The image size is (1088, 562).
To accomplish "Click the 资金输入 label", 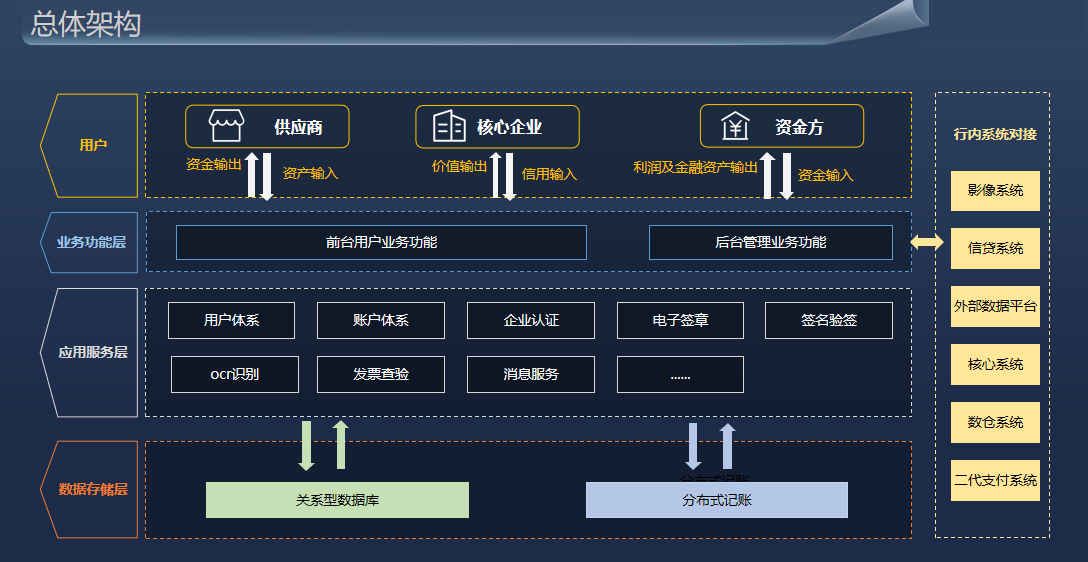I will tap(825, 176).
